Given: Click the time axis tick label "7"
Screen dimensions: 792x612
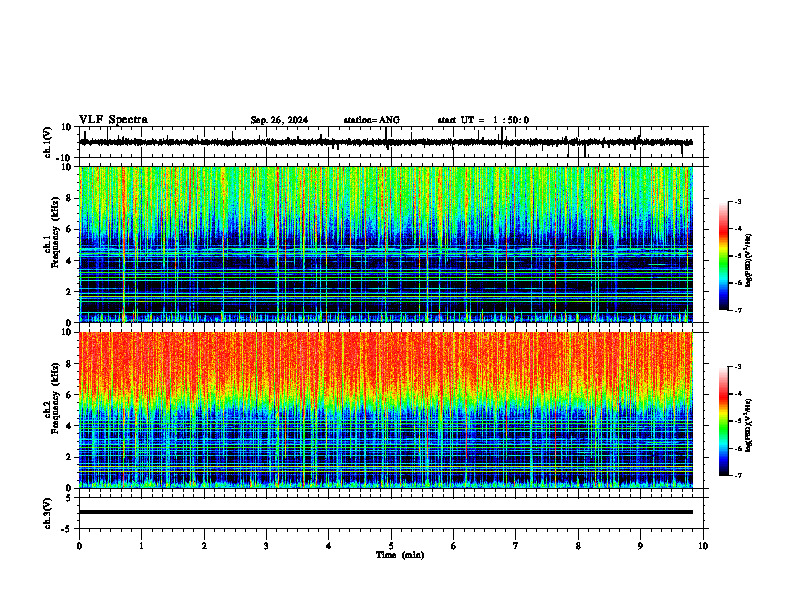Looking at the screenshot, I should tap(516, 546).
